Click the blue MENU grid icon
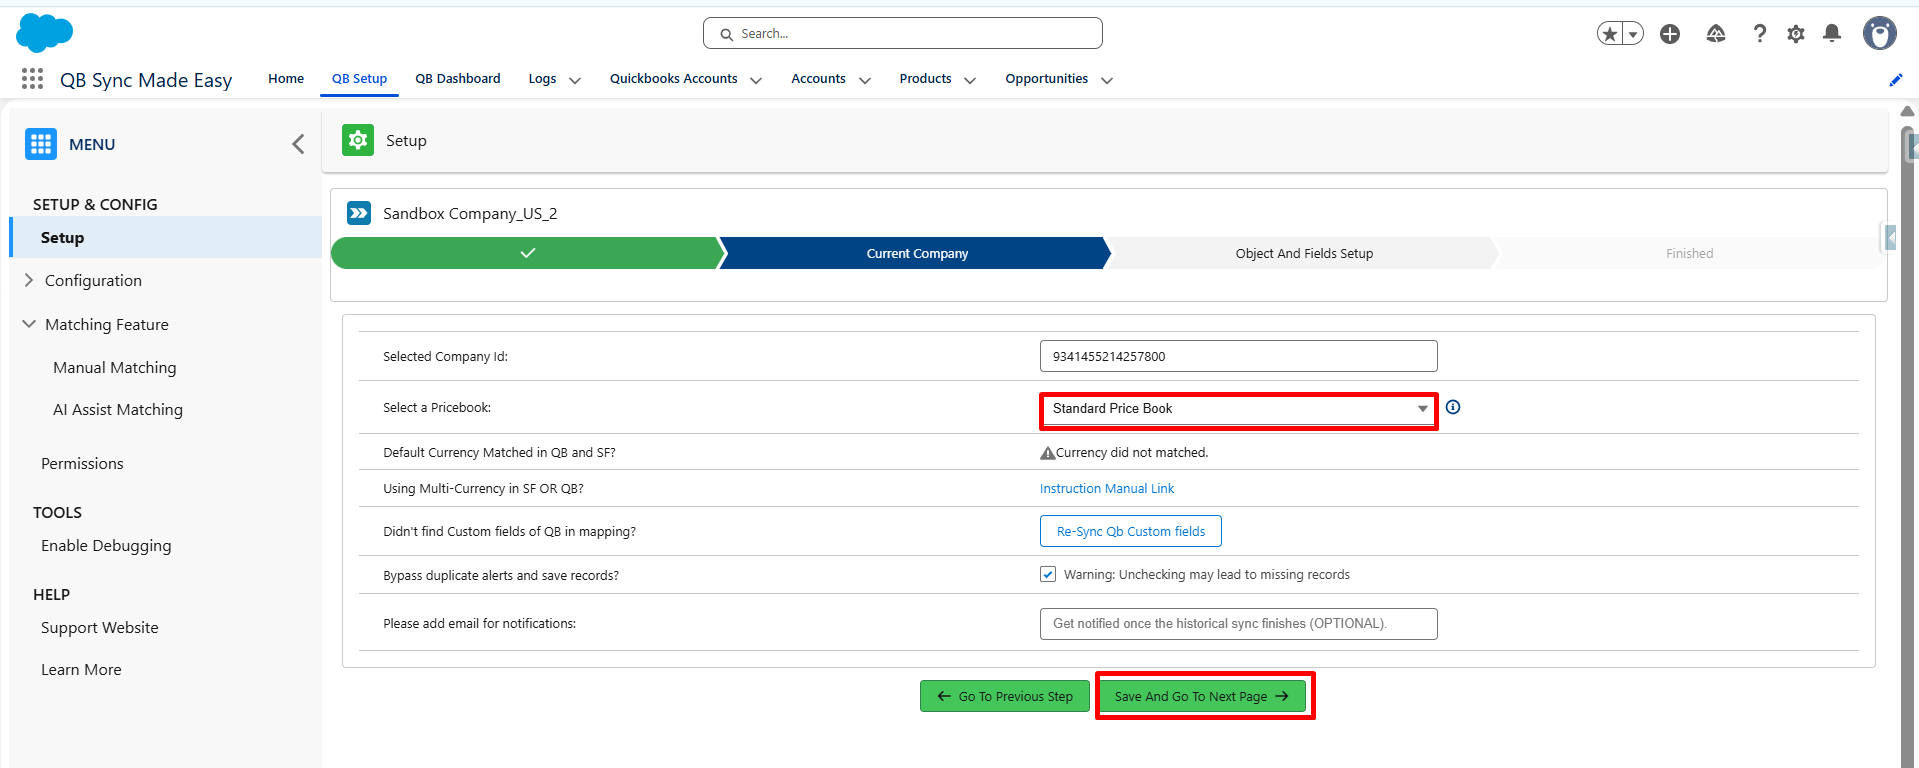The height and width of the screenshot is (768, 1919). pos(41,144)
